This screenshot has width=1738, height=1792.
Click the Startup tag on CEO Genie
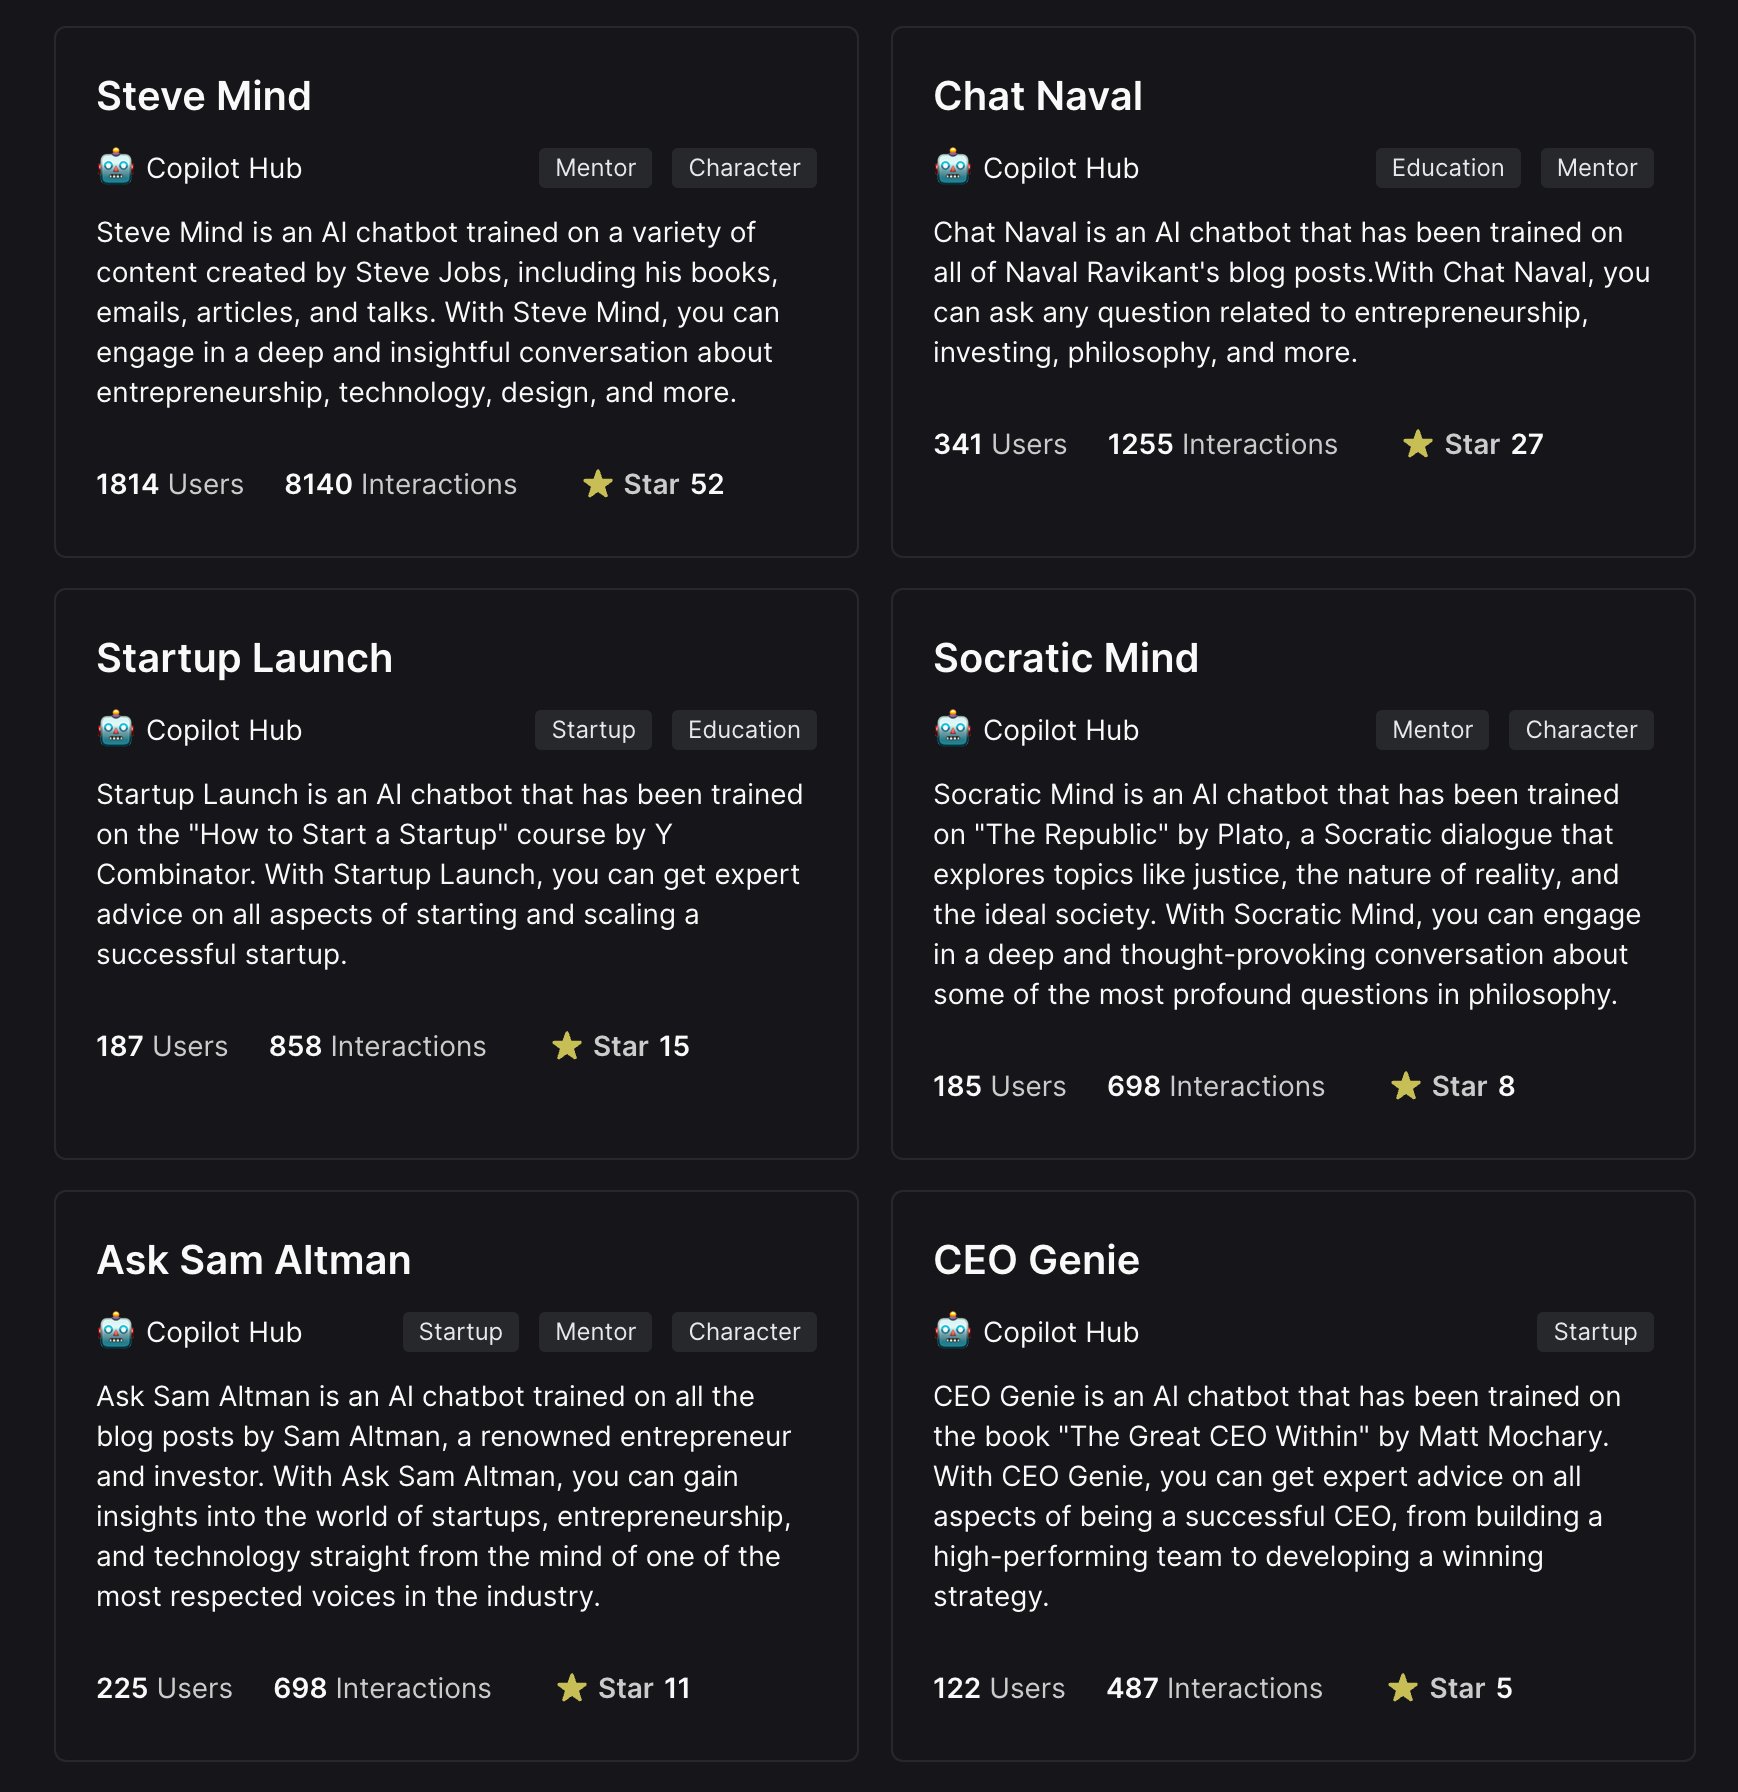tap(1595, 1332)
